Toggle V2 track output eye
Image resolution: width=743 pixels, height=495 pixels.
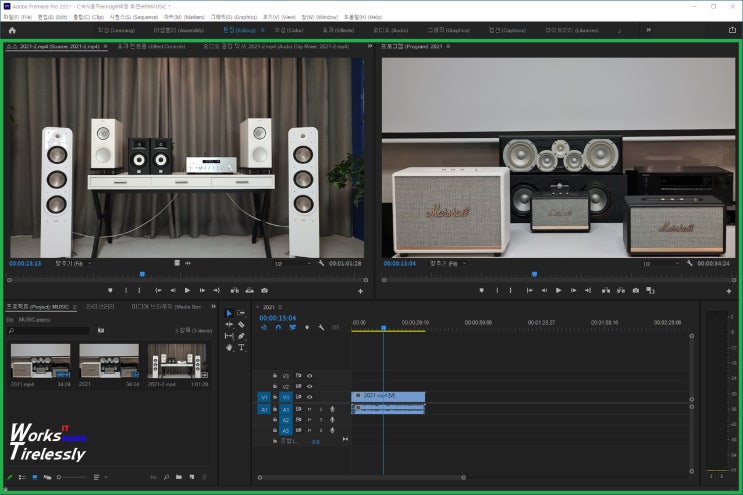point(309,387)
